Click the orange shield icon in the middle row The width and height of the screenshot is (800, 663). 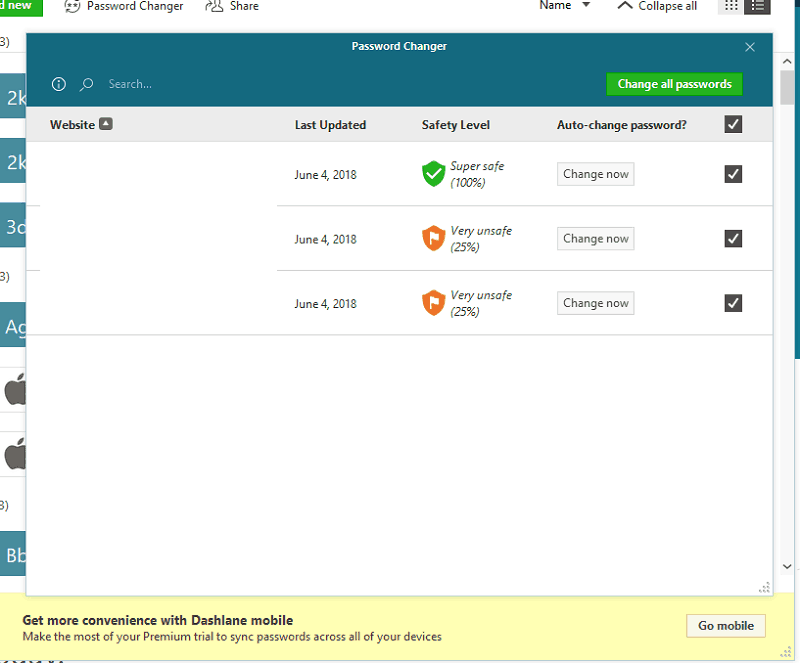click(433, 238)
